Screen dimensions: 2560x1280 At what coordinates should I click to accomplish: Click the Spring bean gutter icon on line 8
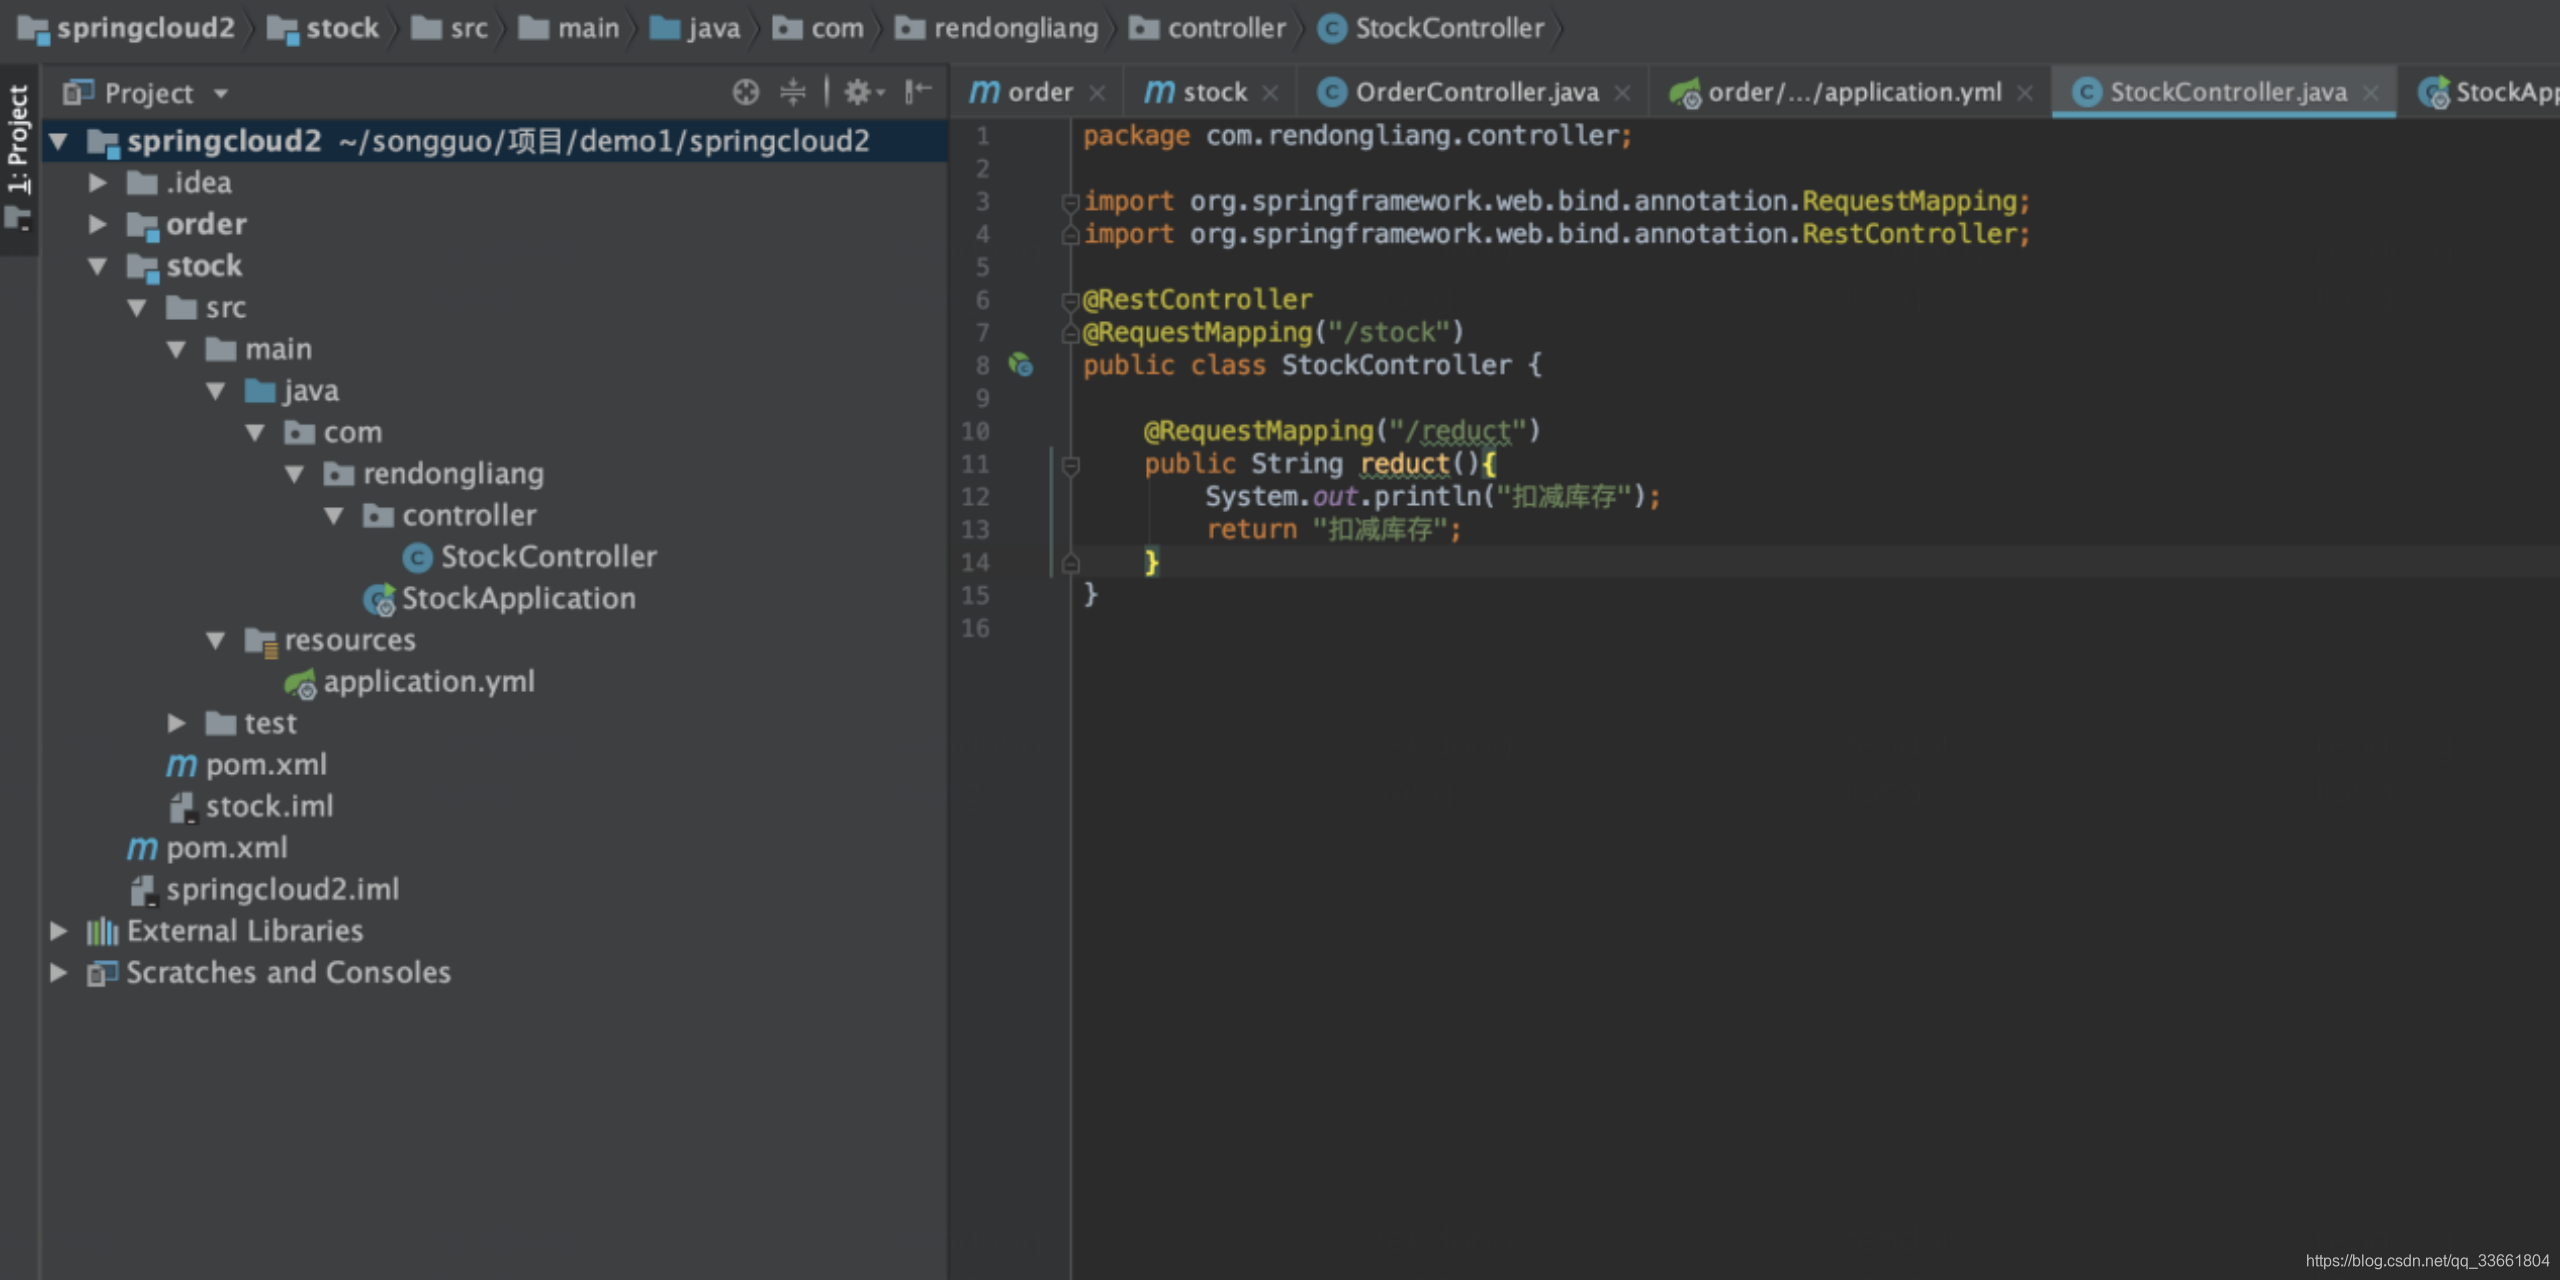click(x=1020, y=364)
